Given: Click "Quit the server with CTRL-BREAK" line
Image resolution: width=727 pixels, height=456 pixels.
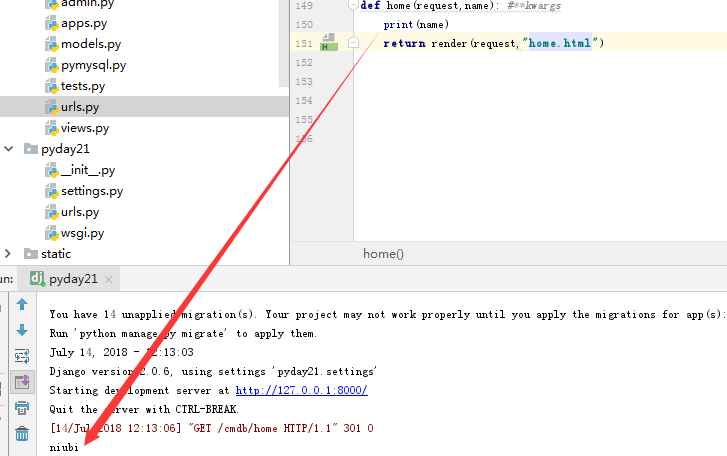Looking at the screenshot, I should [x=144, y=409].
